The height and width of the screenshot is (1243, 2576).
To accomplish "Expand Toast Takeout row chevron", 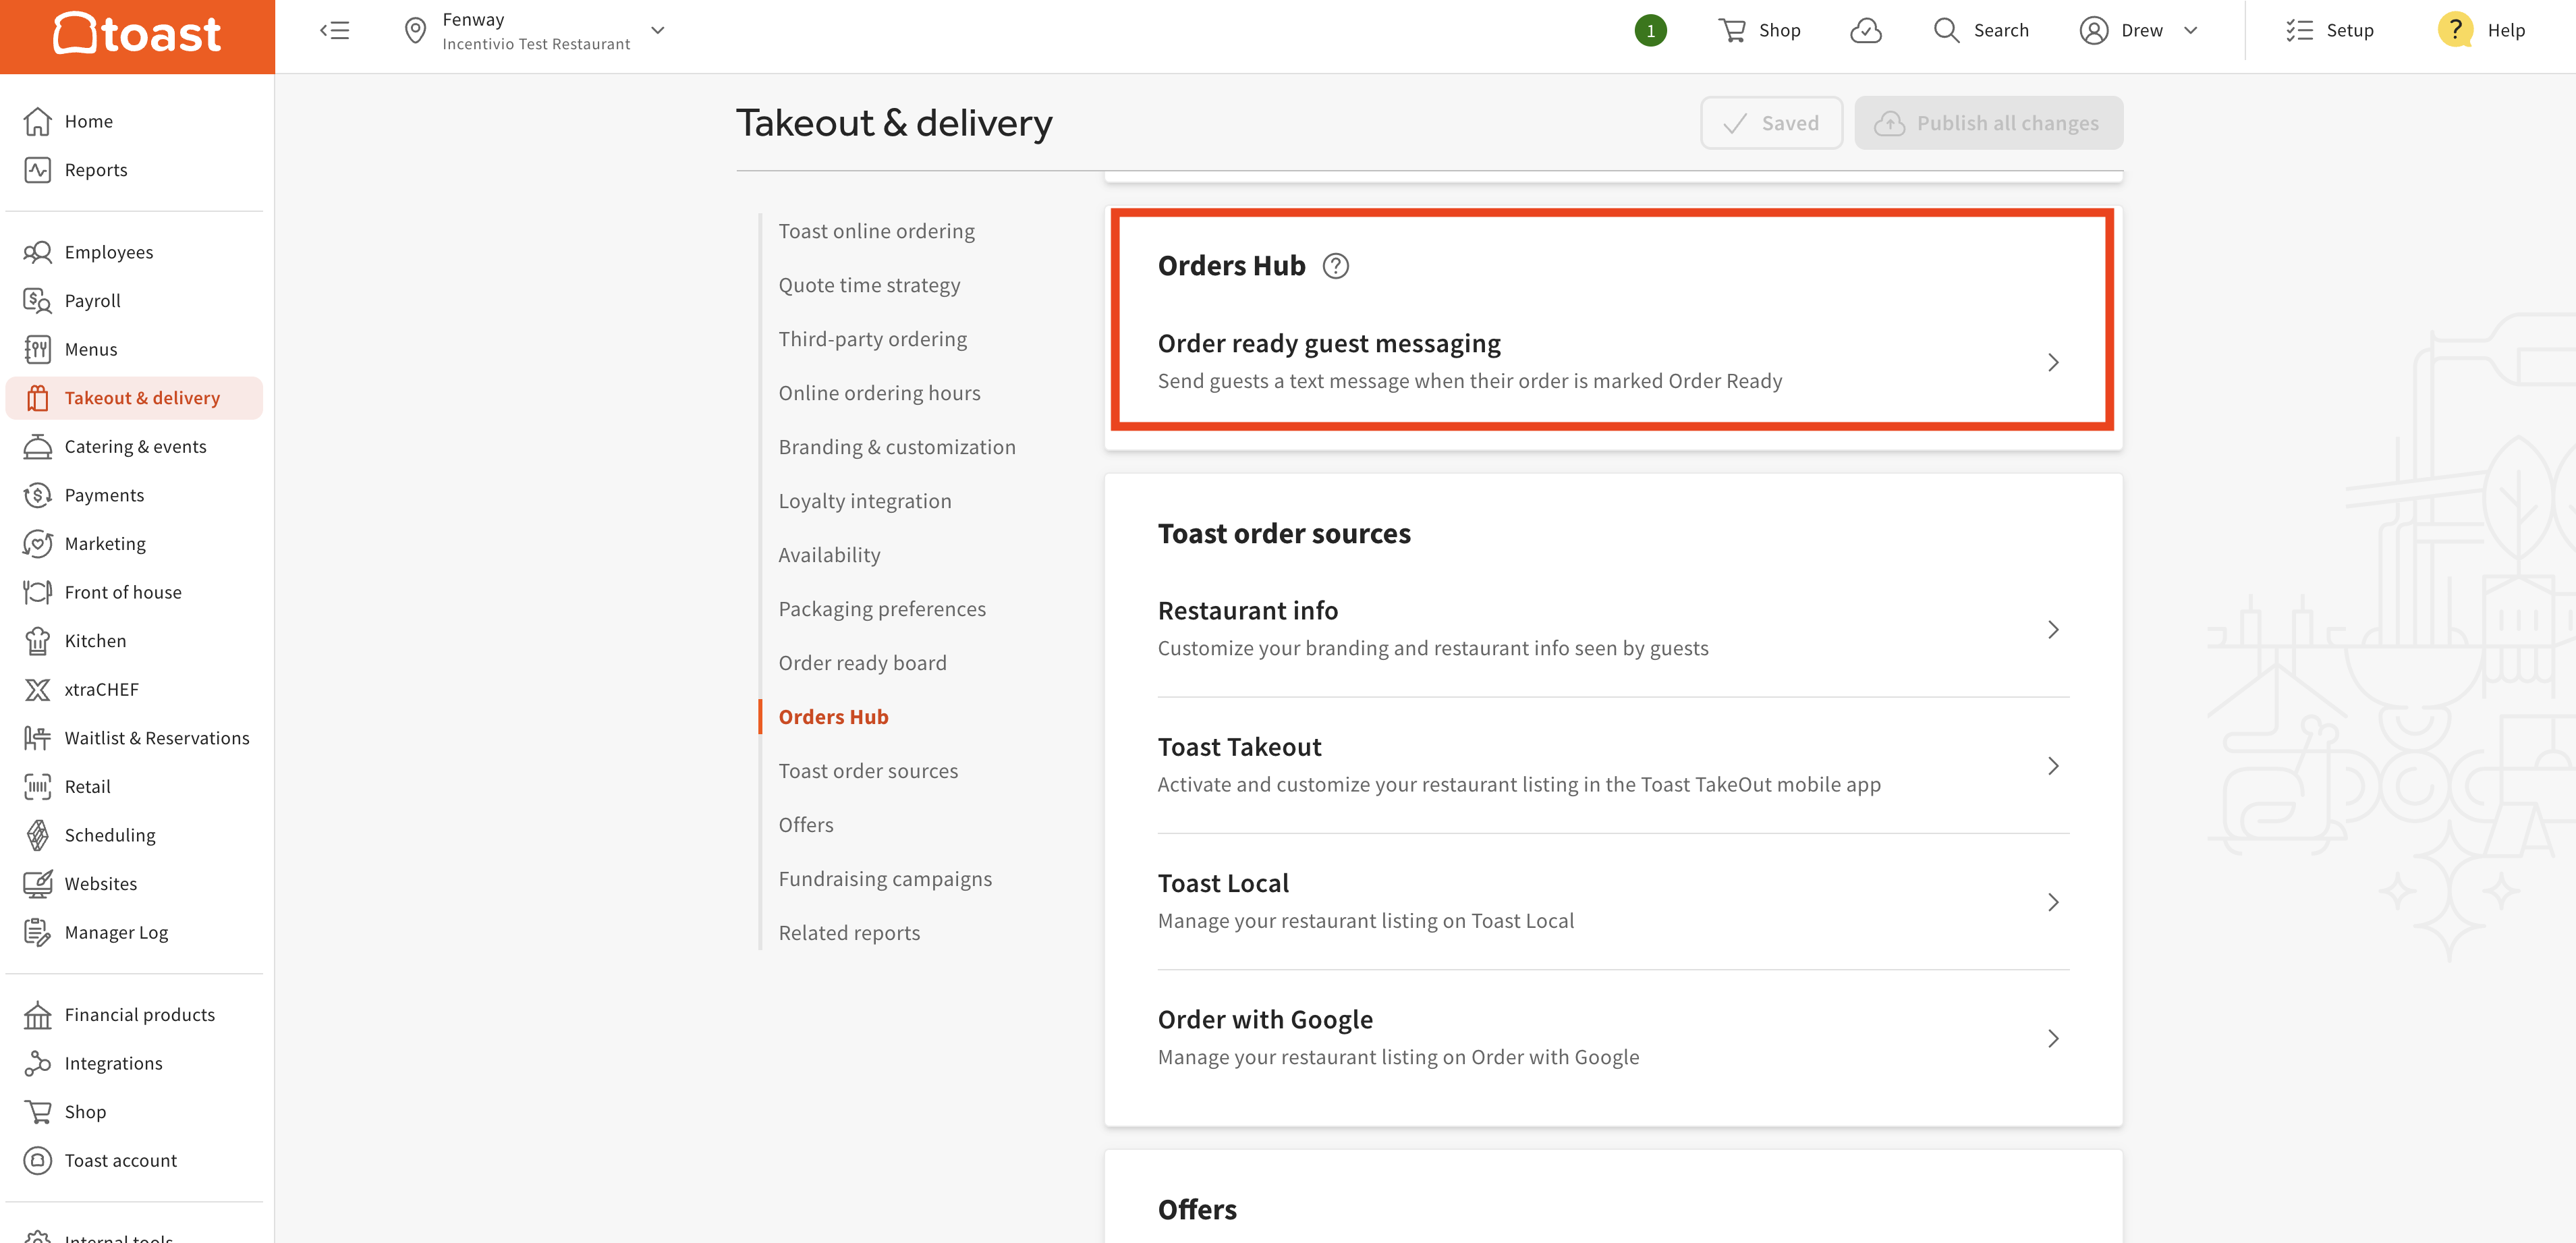I will tap(2052, 766).
